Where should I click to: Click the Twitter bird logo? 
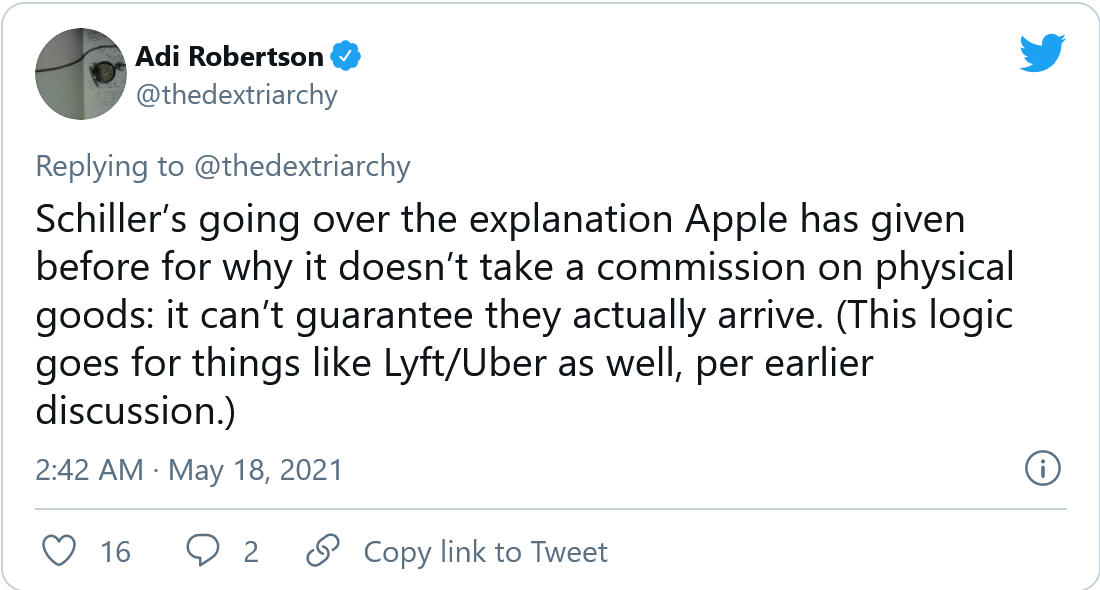(1042, 54)
